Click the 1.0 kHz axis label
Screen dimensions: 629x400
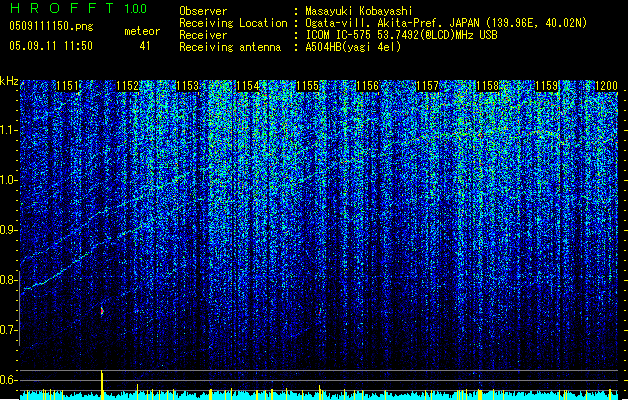(9, 180)
